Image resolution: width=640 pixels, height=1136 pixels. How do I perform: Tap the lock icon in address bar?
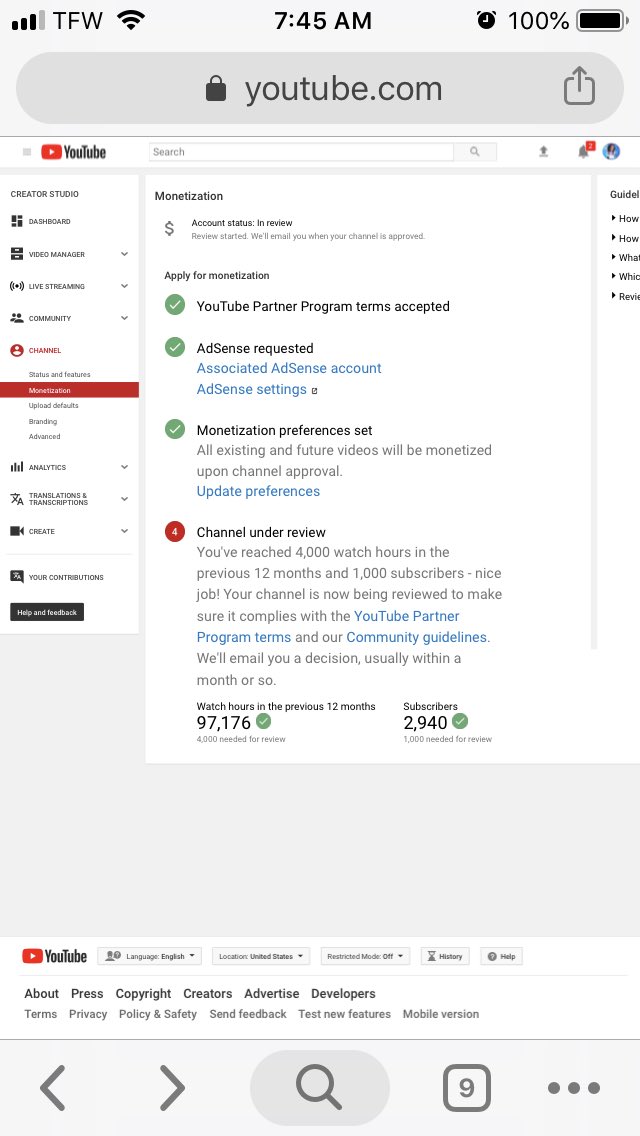point(216,89)
